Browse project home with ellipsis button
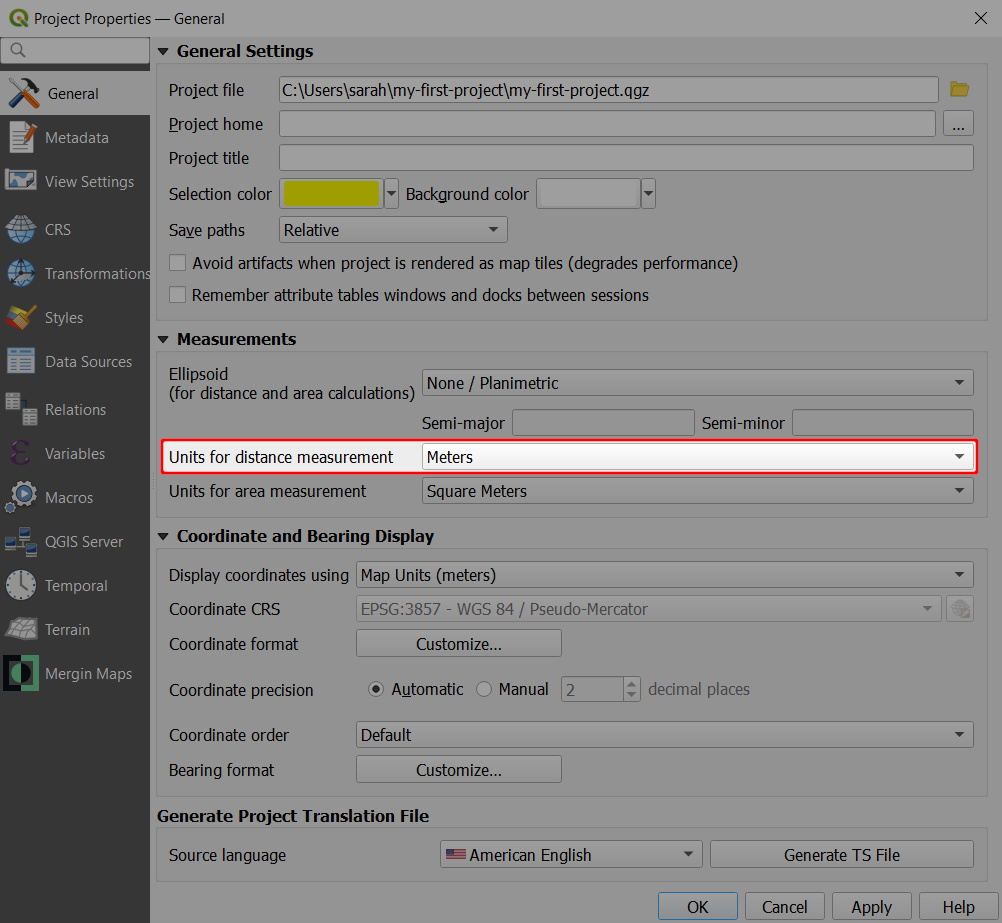The width and height of the screenshot is (1002, 923). [958, 123]
